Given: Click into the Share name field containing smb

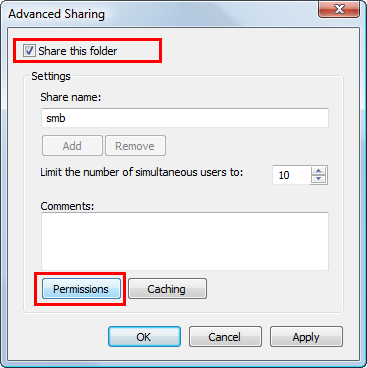Looking at the screenshot, I should (185, 118).
